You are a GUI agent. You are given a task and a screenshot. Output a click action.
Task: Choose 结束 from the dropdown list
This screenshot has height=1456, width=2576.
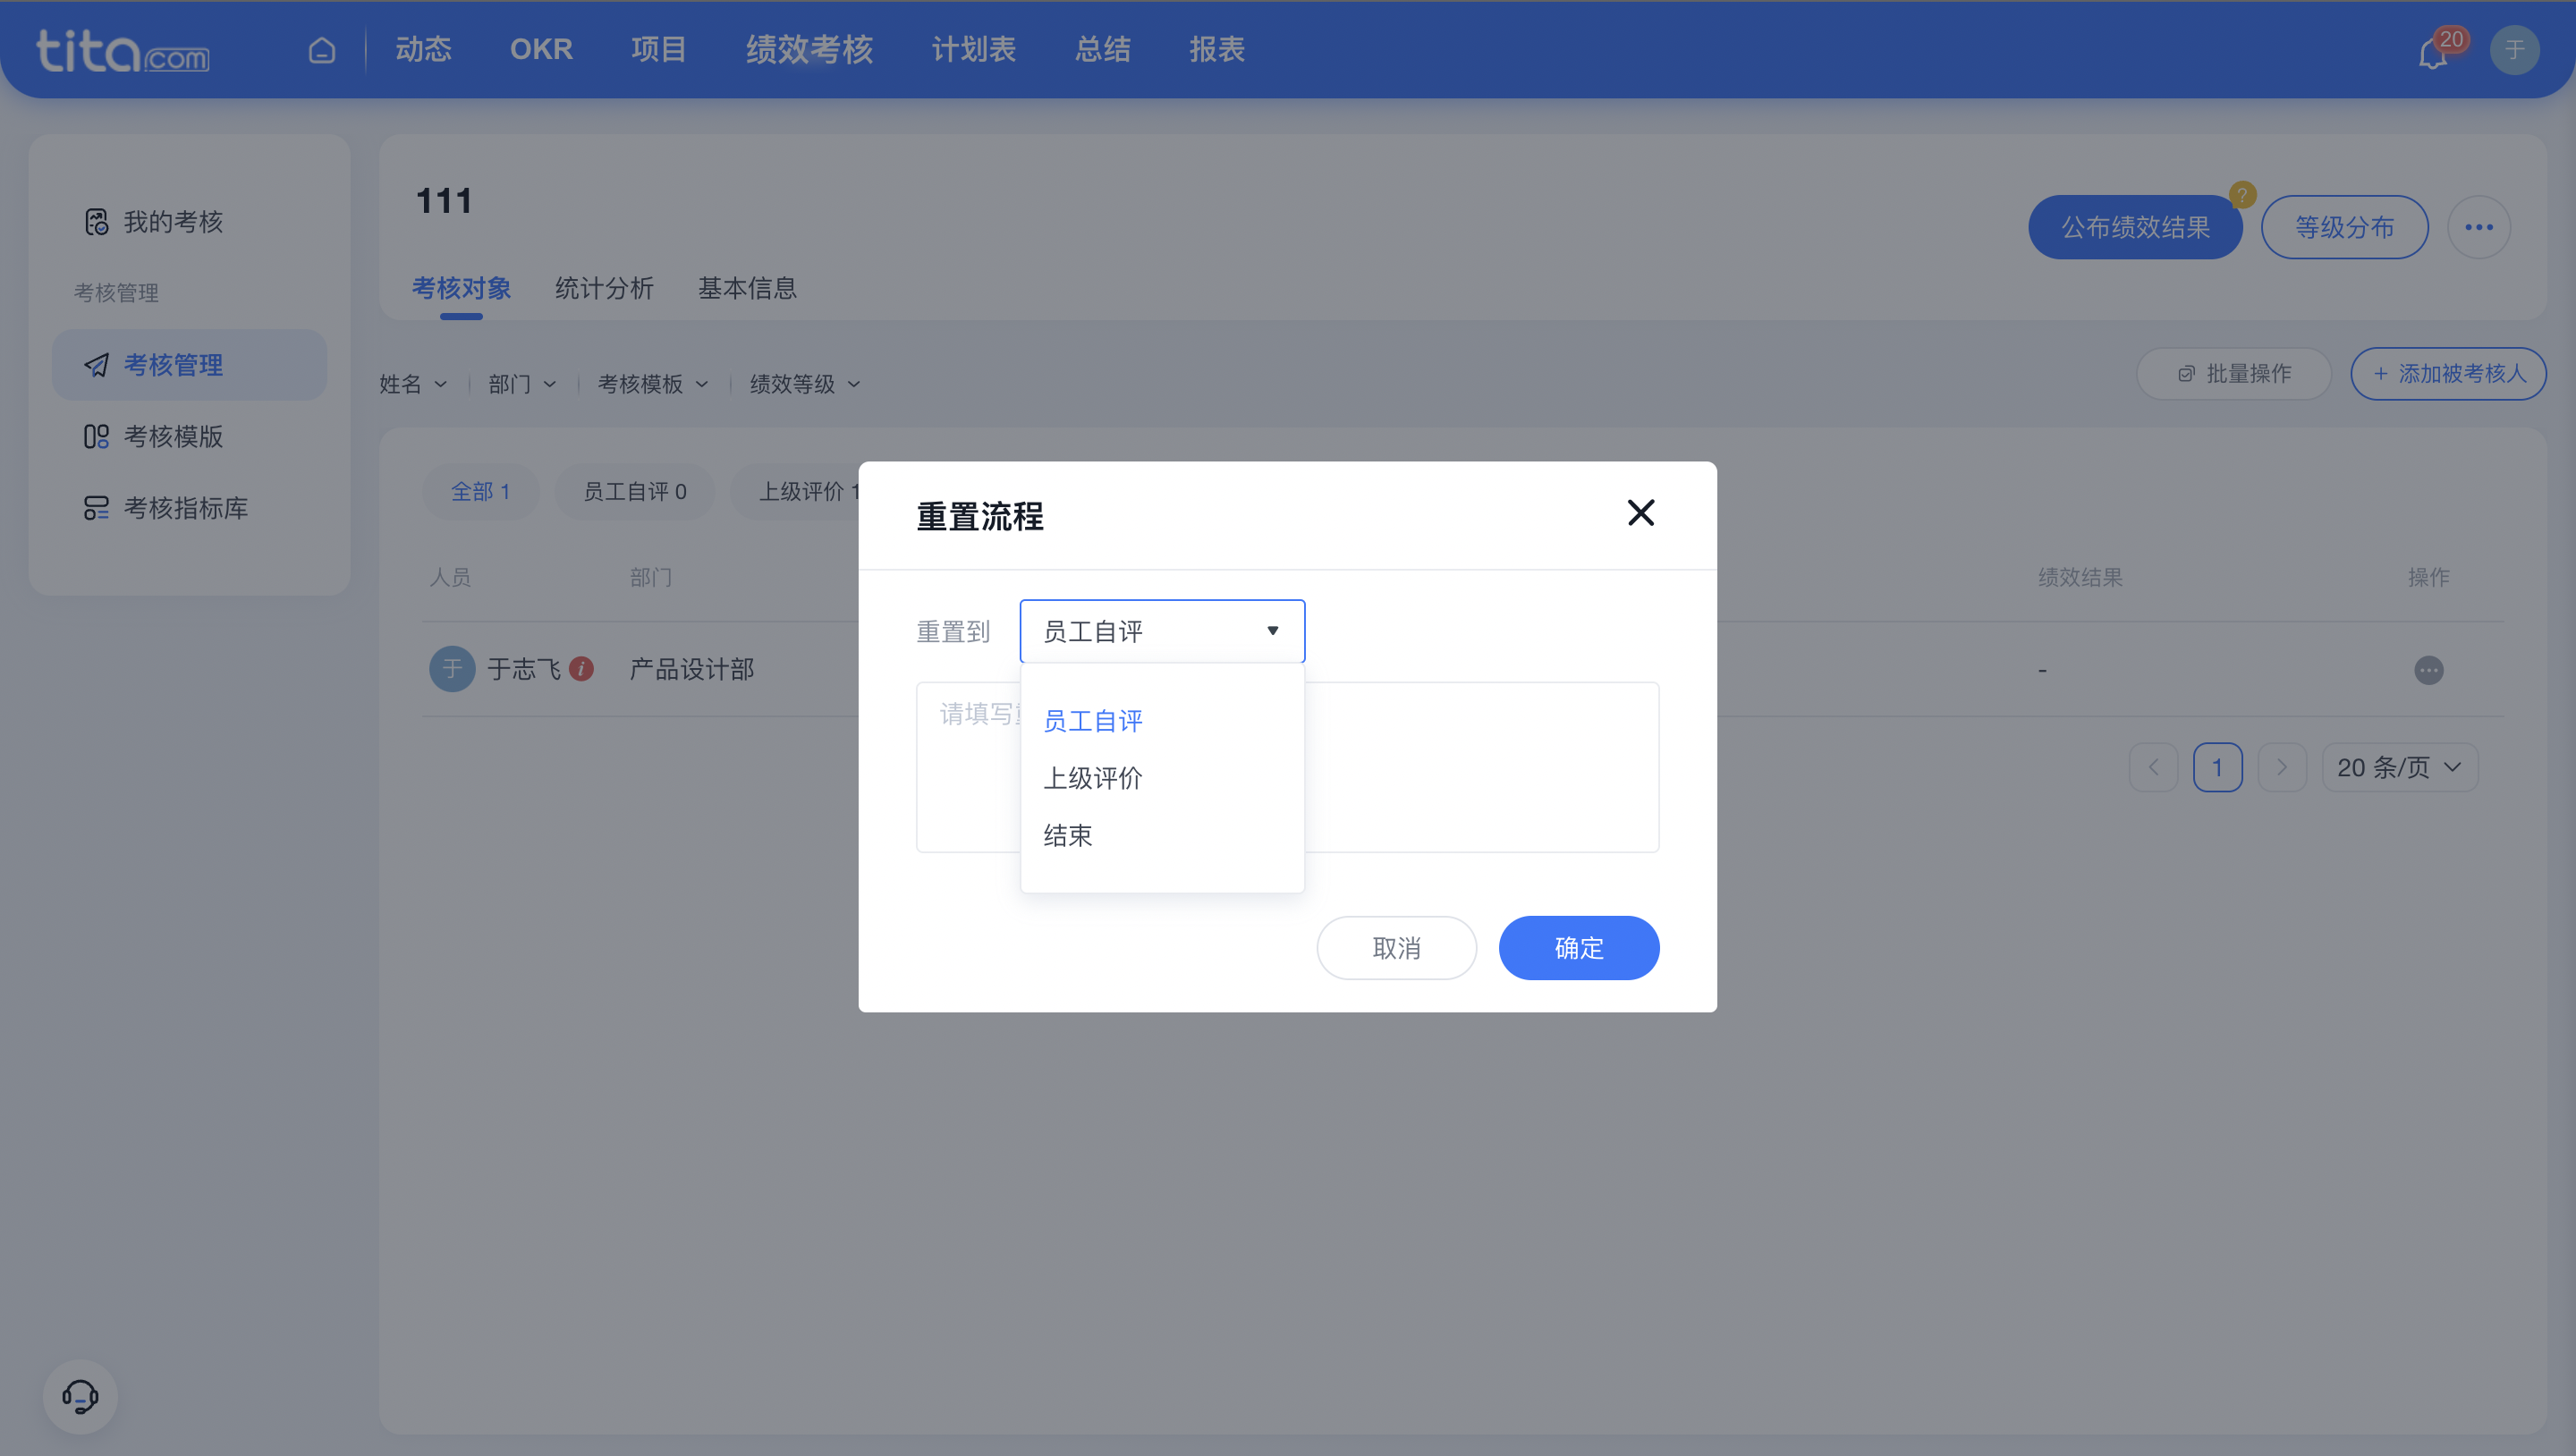[x=1162, y=835]
